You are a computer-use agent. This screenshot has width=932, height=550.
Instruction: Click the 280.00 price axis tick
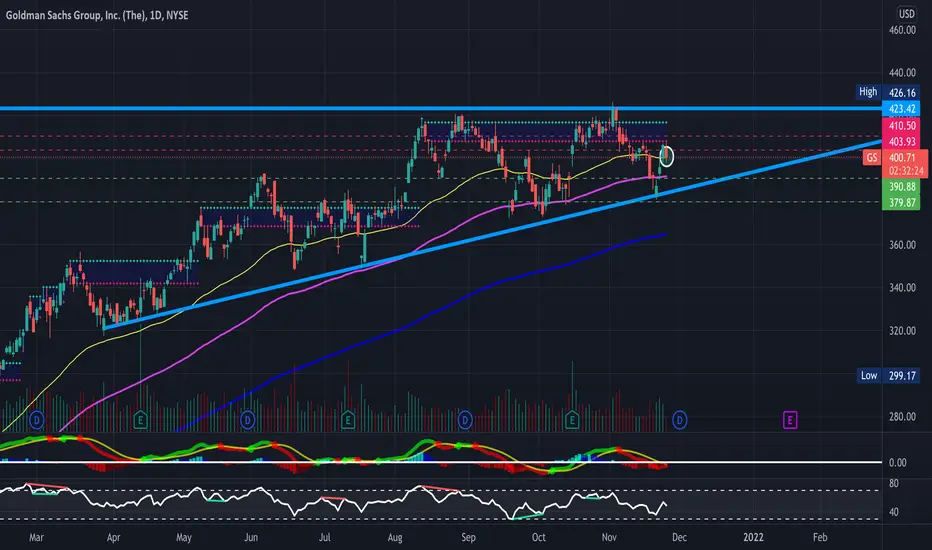[x=902, y=417]
